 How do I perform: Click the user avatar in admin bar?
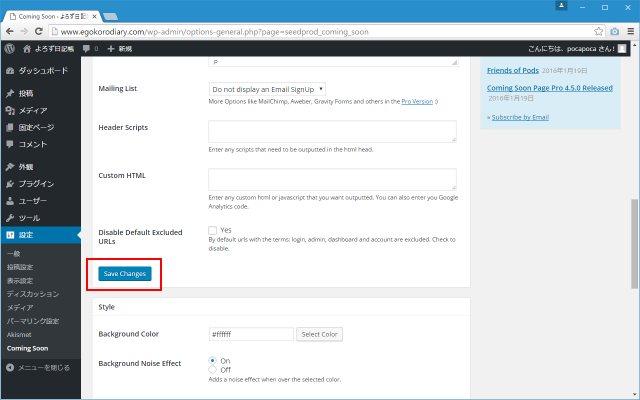click(x=622, y=49)
